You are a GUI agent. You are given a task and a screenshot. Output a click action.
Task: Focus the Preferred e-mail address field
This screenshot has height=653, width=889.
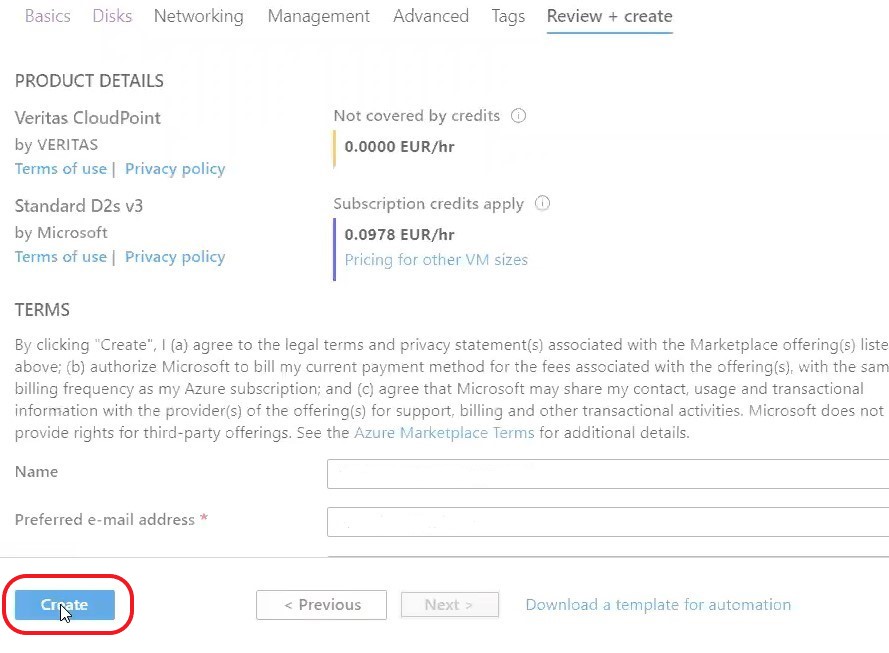point(608,521)
